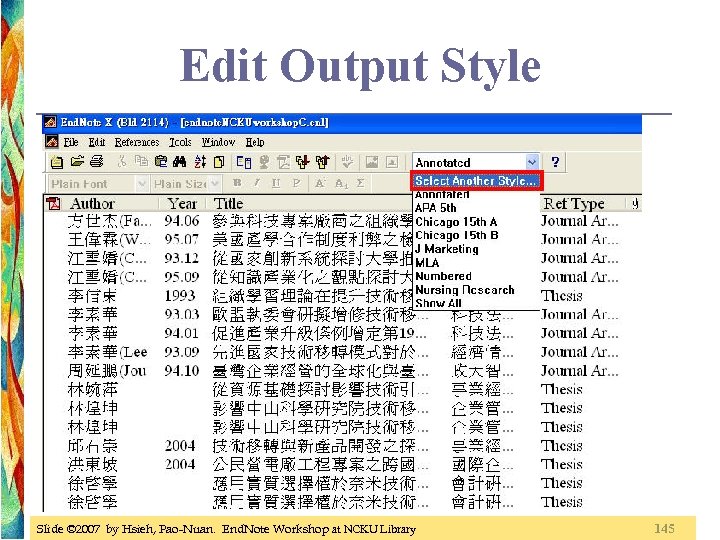Click the Cut scissors icon
This screenshot has height=540, width=720.
click(122, 162)
